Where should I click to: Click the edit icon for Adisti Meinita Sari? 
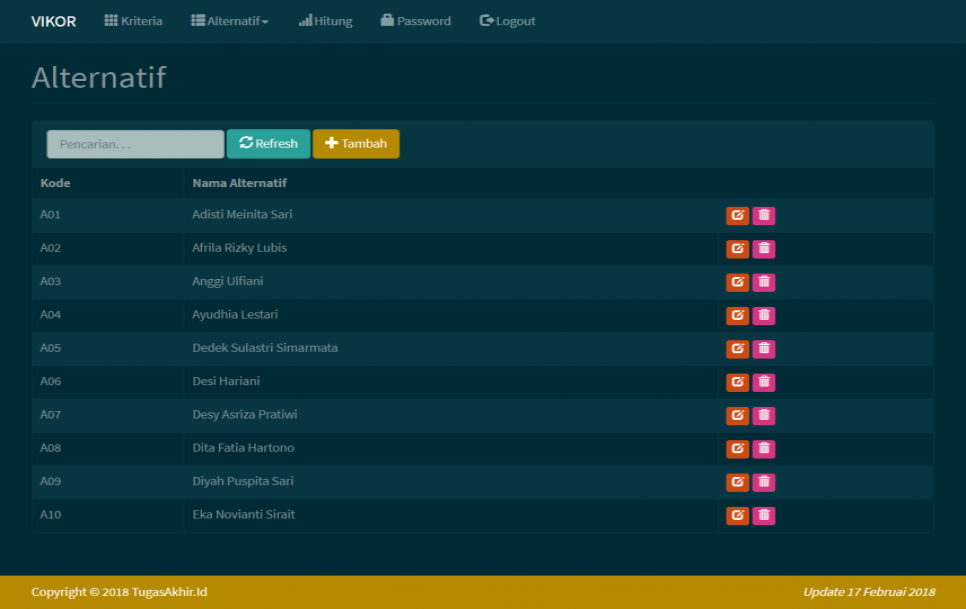(x=737, y=216)
